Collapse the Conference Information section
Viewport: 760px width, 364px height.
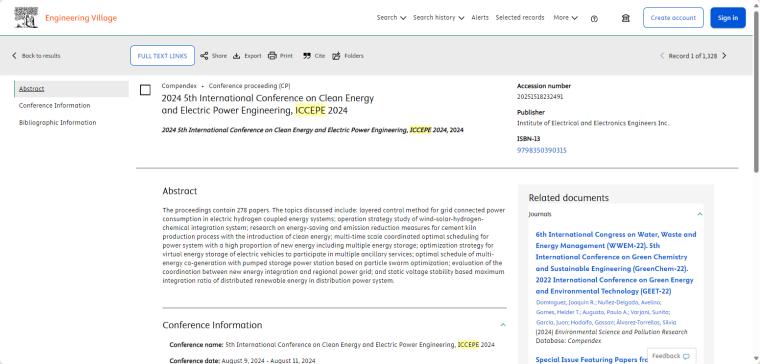pyautogui.click(x=503, y=325)
